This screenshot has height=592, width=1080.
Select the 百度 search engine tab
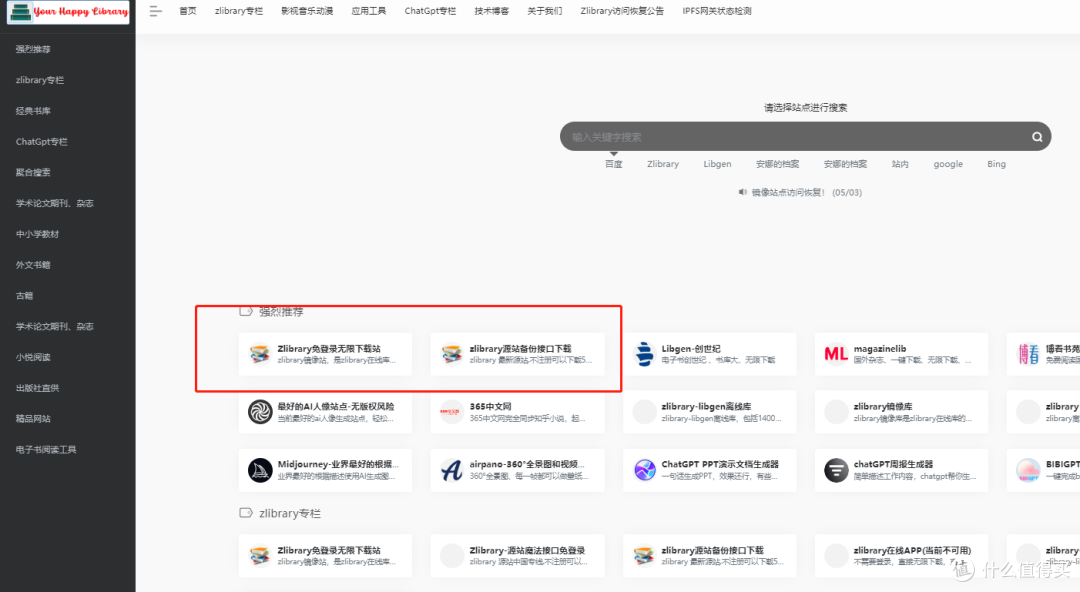tap(614, 164)
